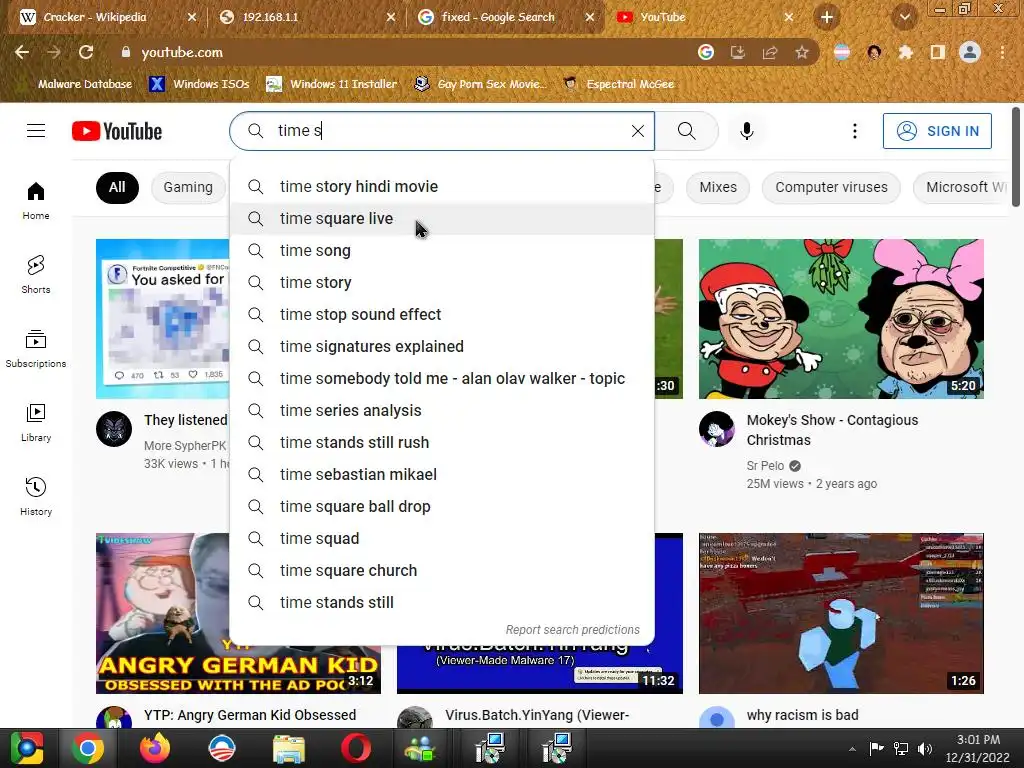
Task: Open History in the sidebar
Action: [x=36, y=496]
